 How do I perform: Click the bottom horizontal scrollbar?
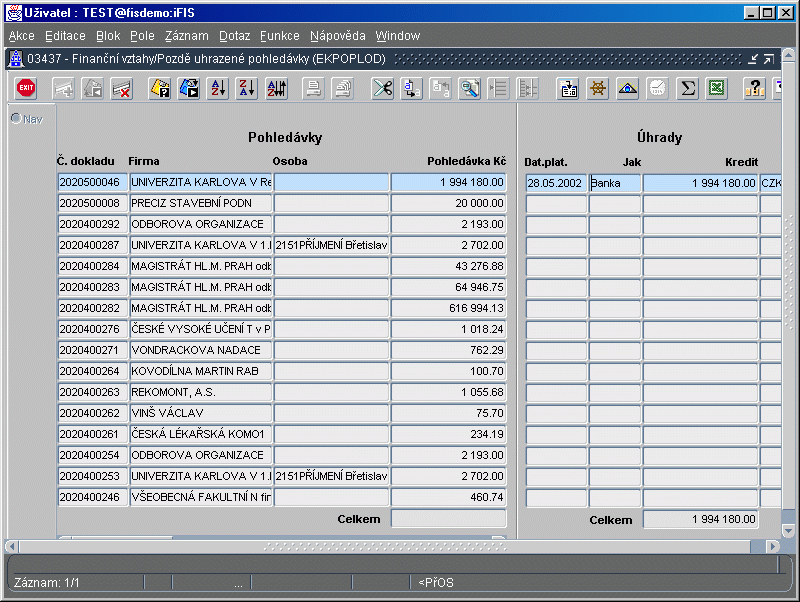pyautogui.click(x=400, y=547)
